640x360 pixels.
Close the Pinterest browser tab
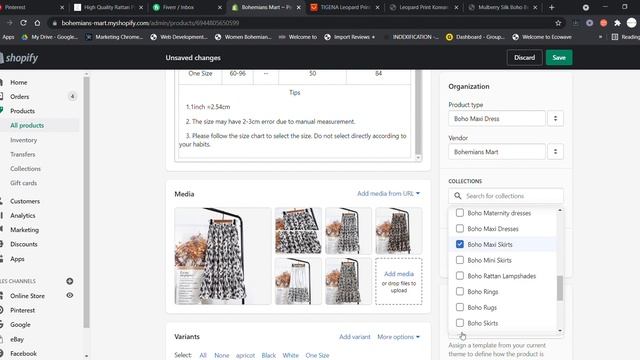[62, 7]
